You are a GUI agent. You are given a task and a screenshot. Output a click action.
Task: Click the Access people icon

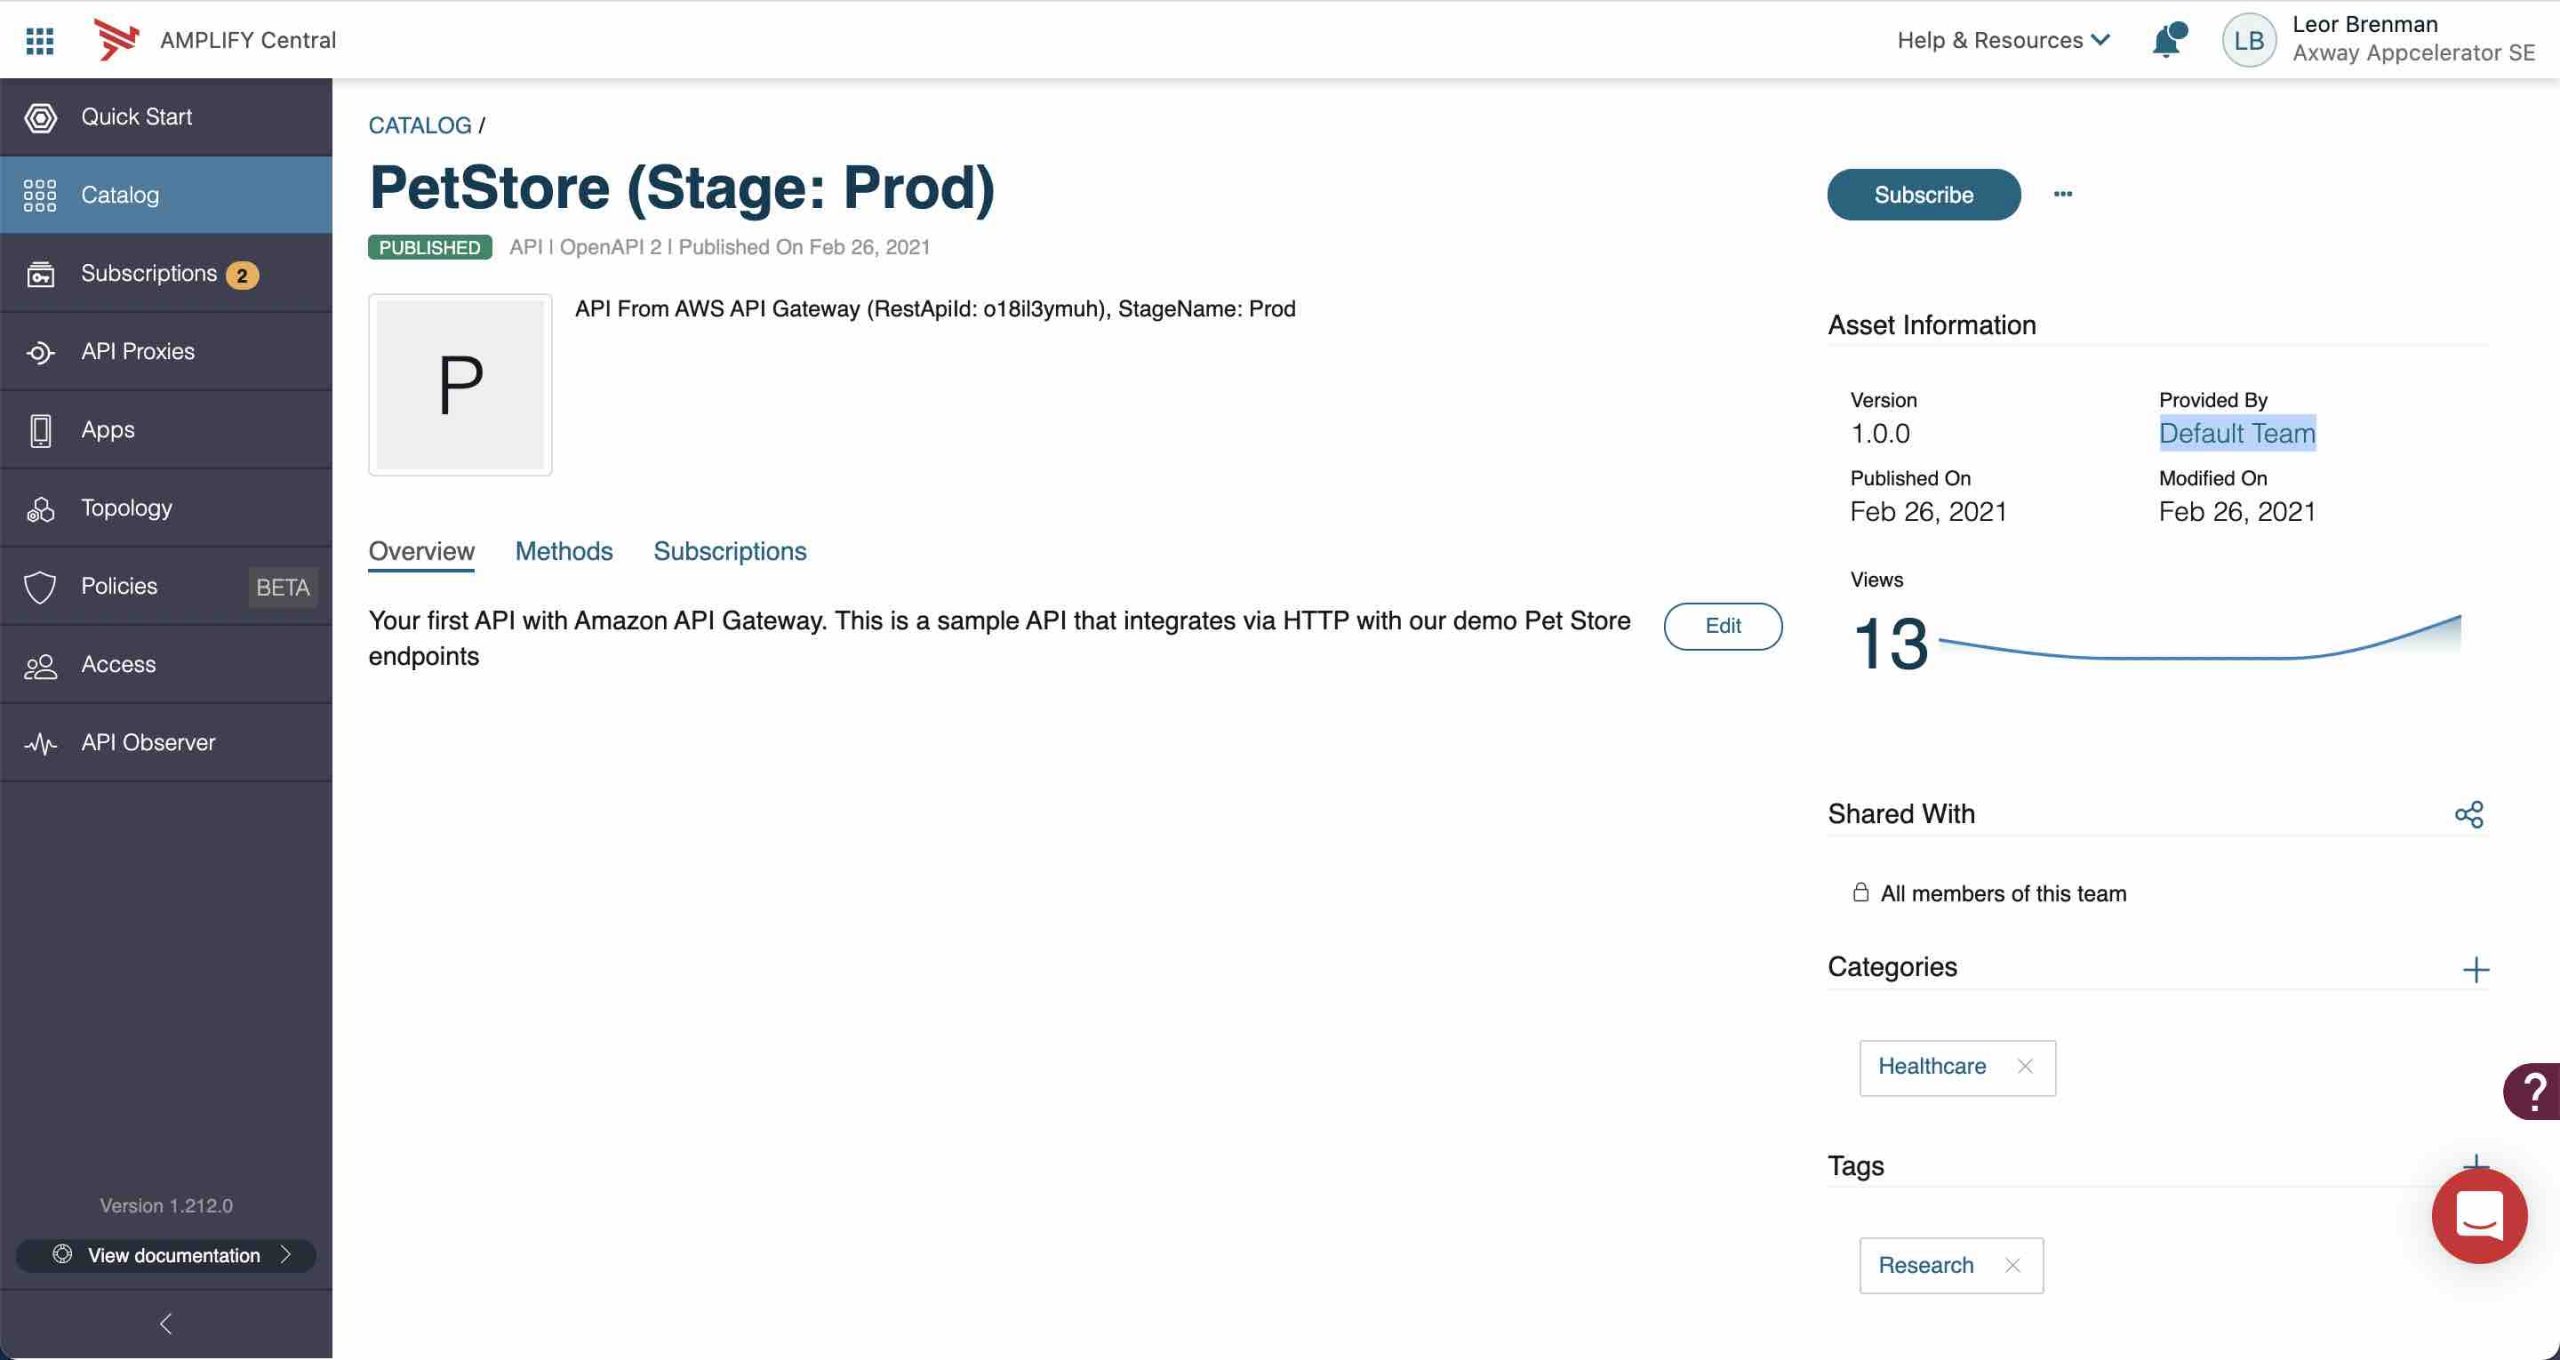click(40, 666)
